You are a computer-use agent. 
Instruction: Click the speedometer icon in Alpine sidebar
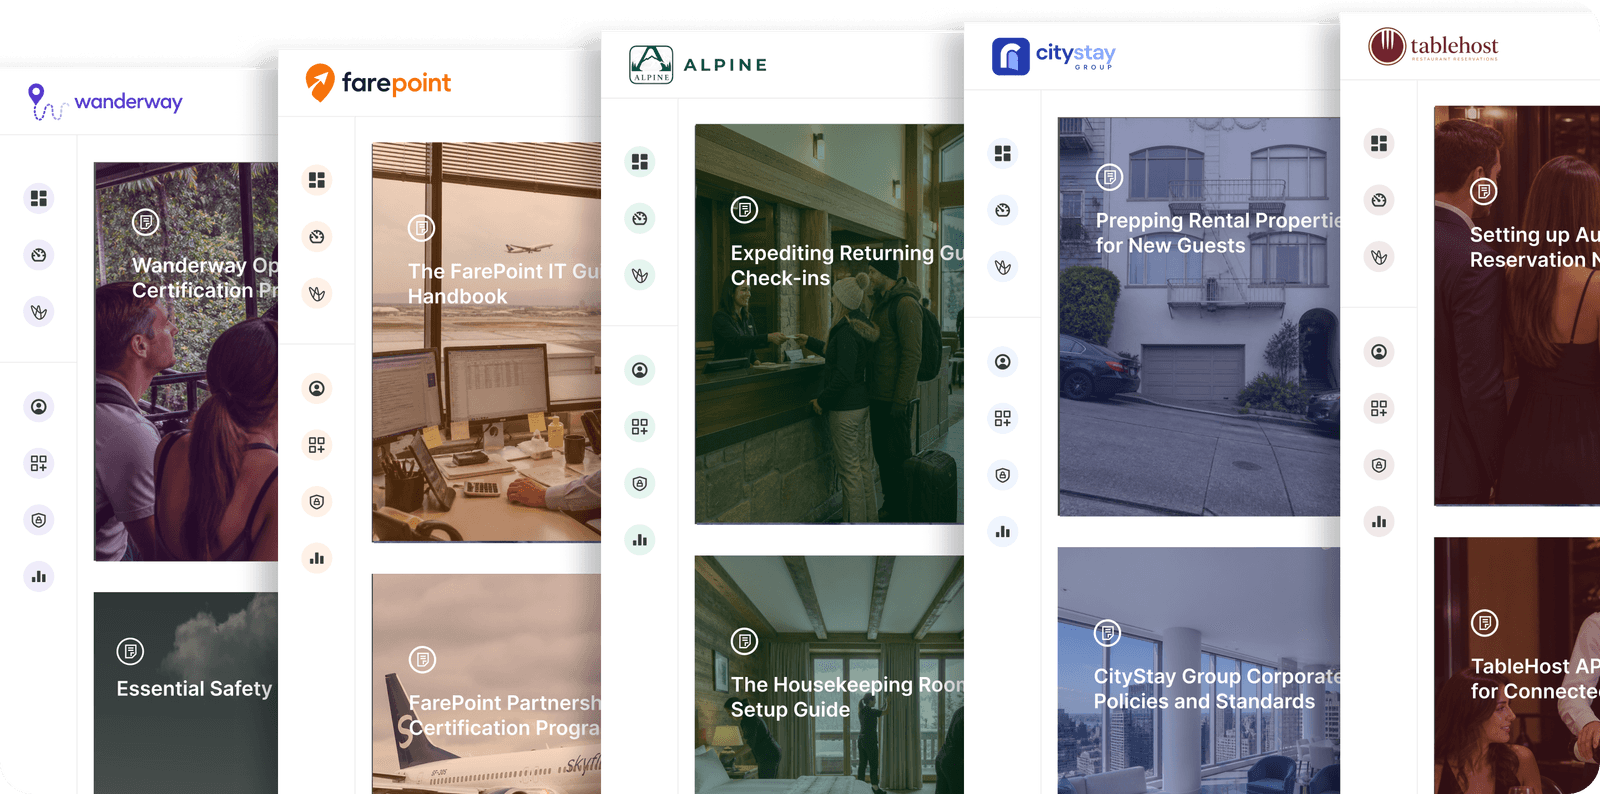tap(640, 218)
